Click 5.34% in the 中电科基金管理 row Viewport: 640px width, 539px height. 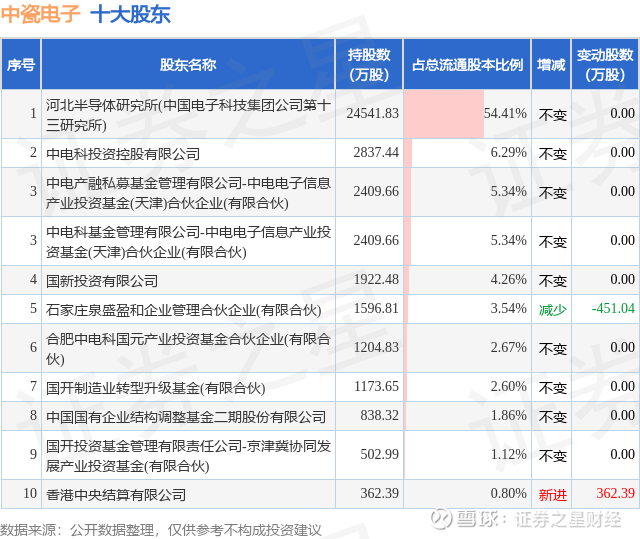pos(509,240)
